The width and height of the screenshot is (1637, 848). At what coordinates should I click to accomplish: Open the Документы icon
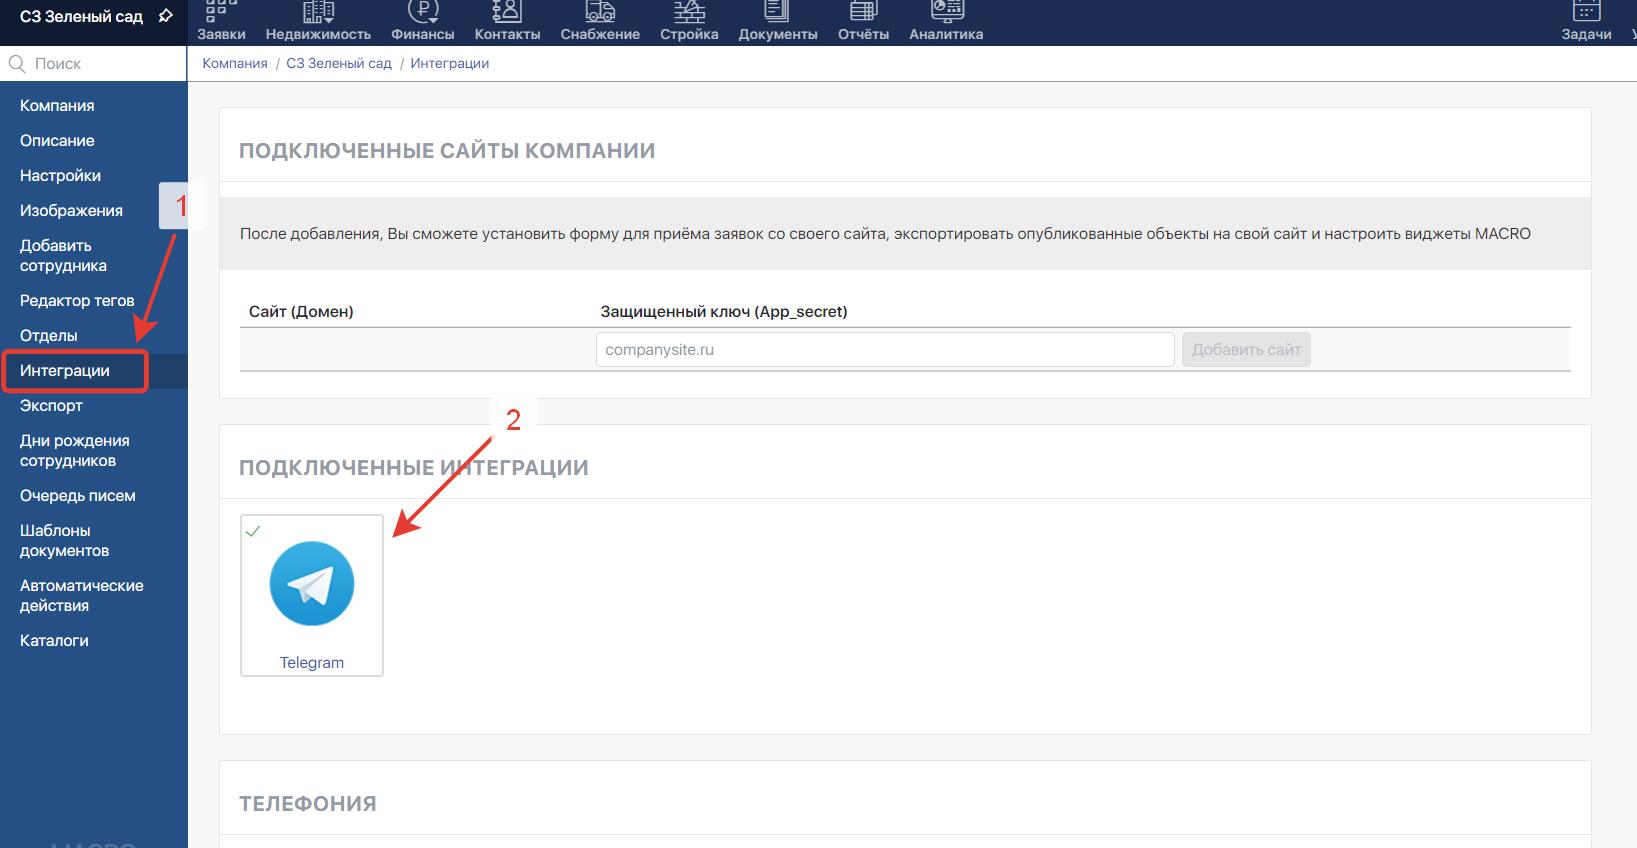click(x=777, y=12)
